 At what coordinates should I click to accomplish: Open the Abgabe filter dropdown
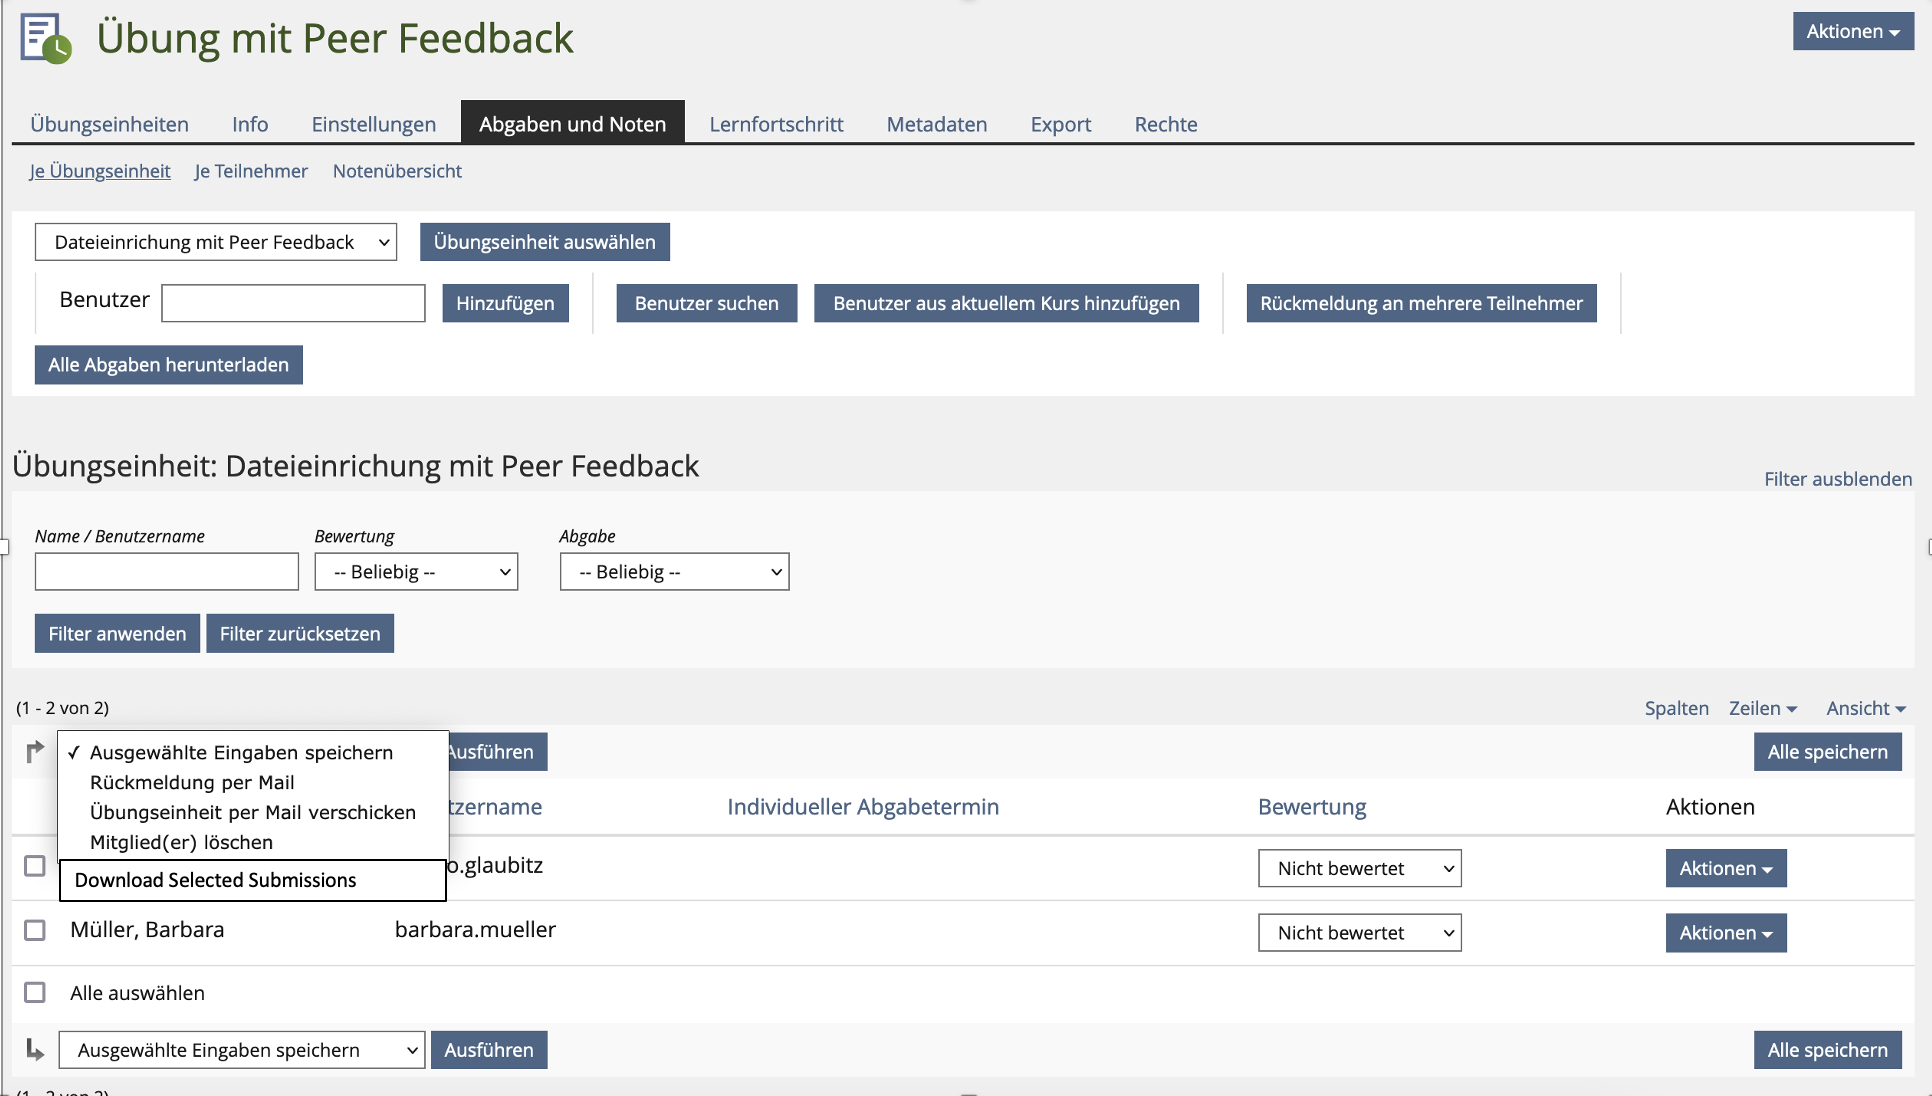[674, 572]
